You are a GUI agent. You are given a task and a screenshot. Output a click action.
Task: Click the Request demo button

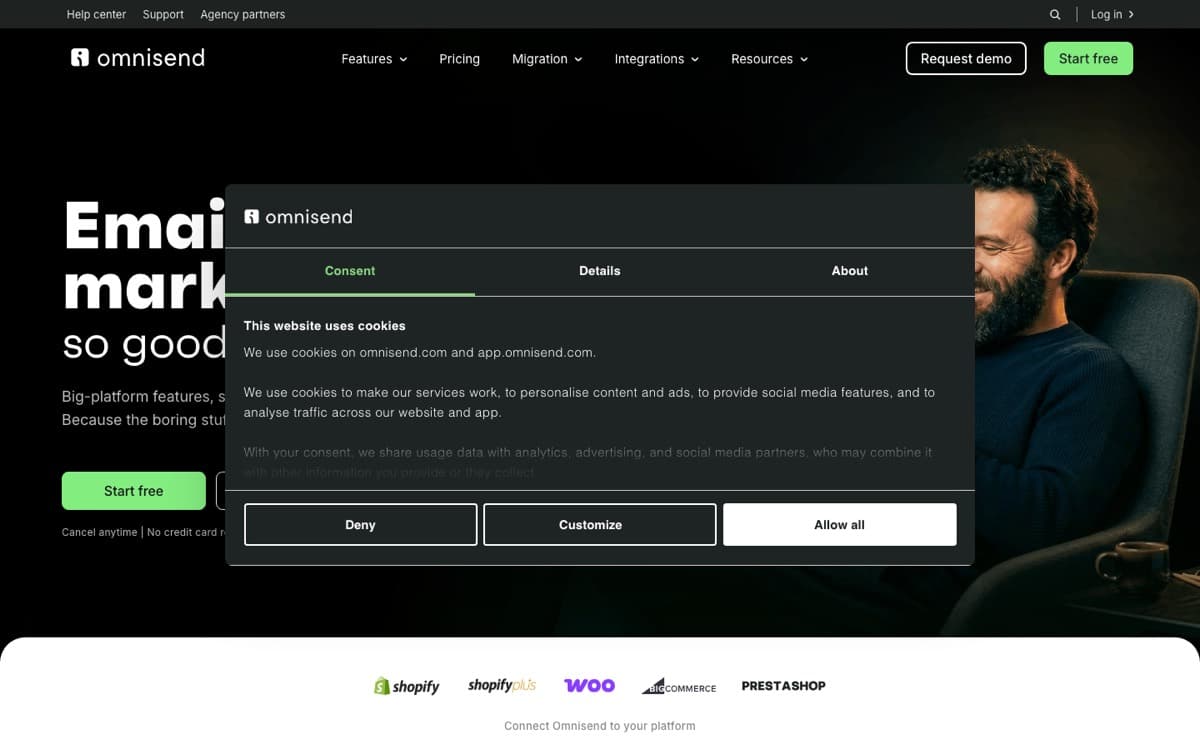point(966,59)
